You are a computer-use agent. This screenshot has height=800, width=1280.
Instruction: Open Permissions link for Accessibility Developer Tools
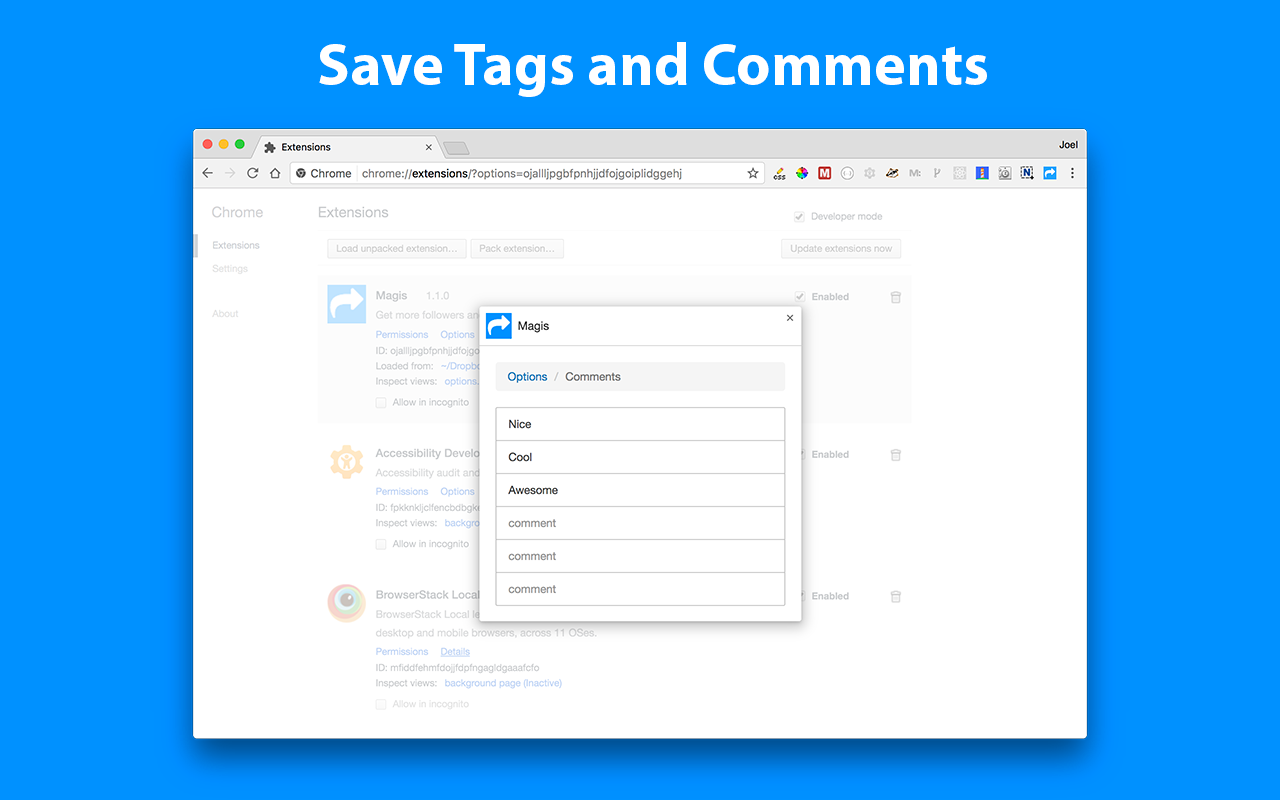point(402,492)
